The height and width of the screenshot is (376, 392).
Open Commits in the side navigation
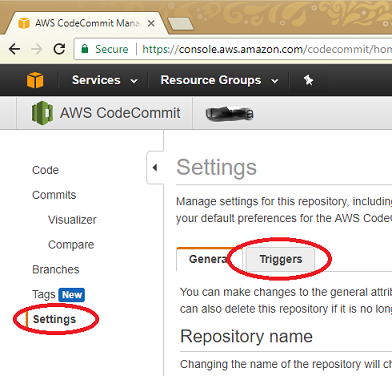click(54, 195)
